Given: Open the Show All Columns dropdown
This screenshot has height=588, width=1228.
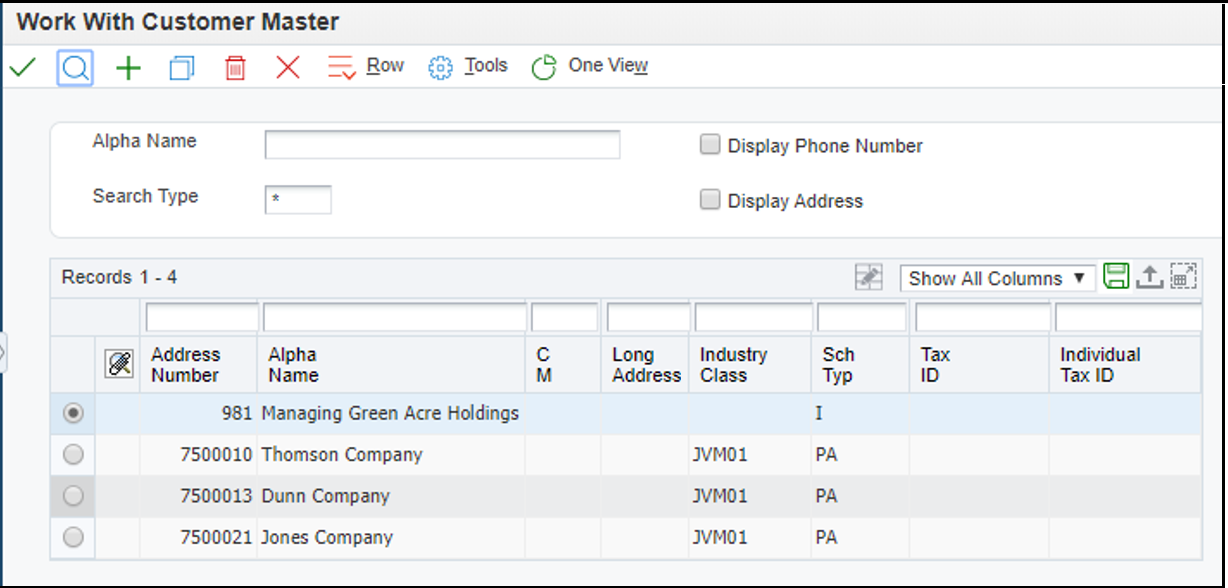Looking at the screenshot, I should [x=997, y=279].
